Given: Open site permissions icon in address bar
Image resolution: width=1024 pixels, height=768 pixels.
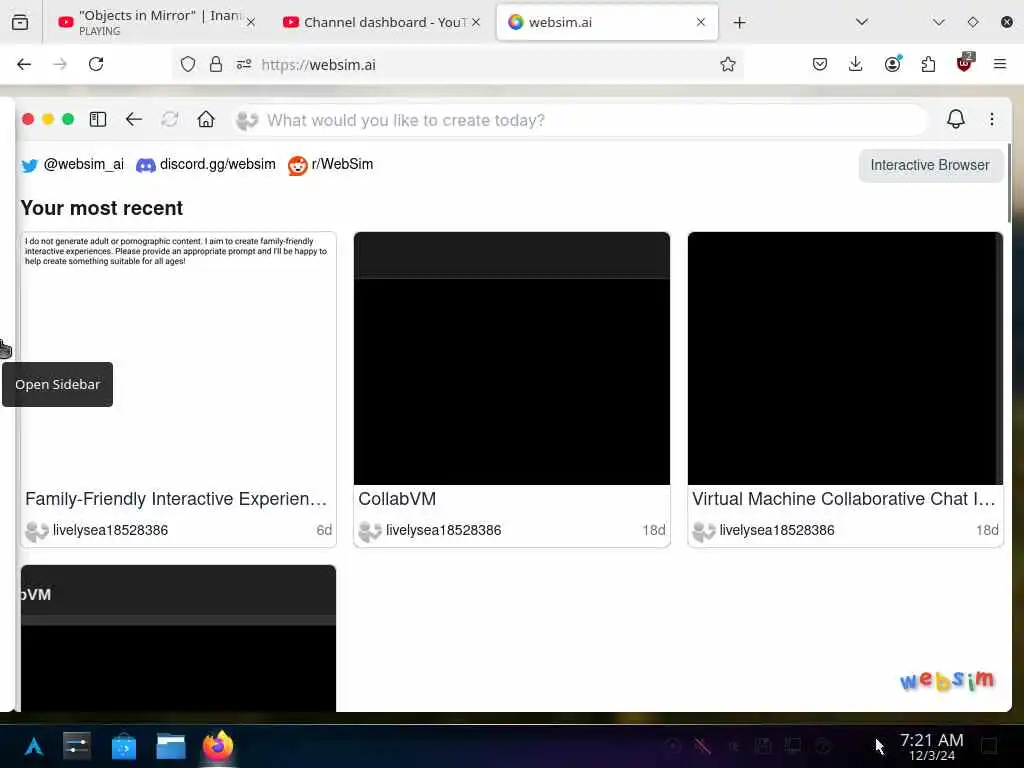Looking at the screenshot, I should (244, 64).
